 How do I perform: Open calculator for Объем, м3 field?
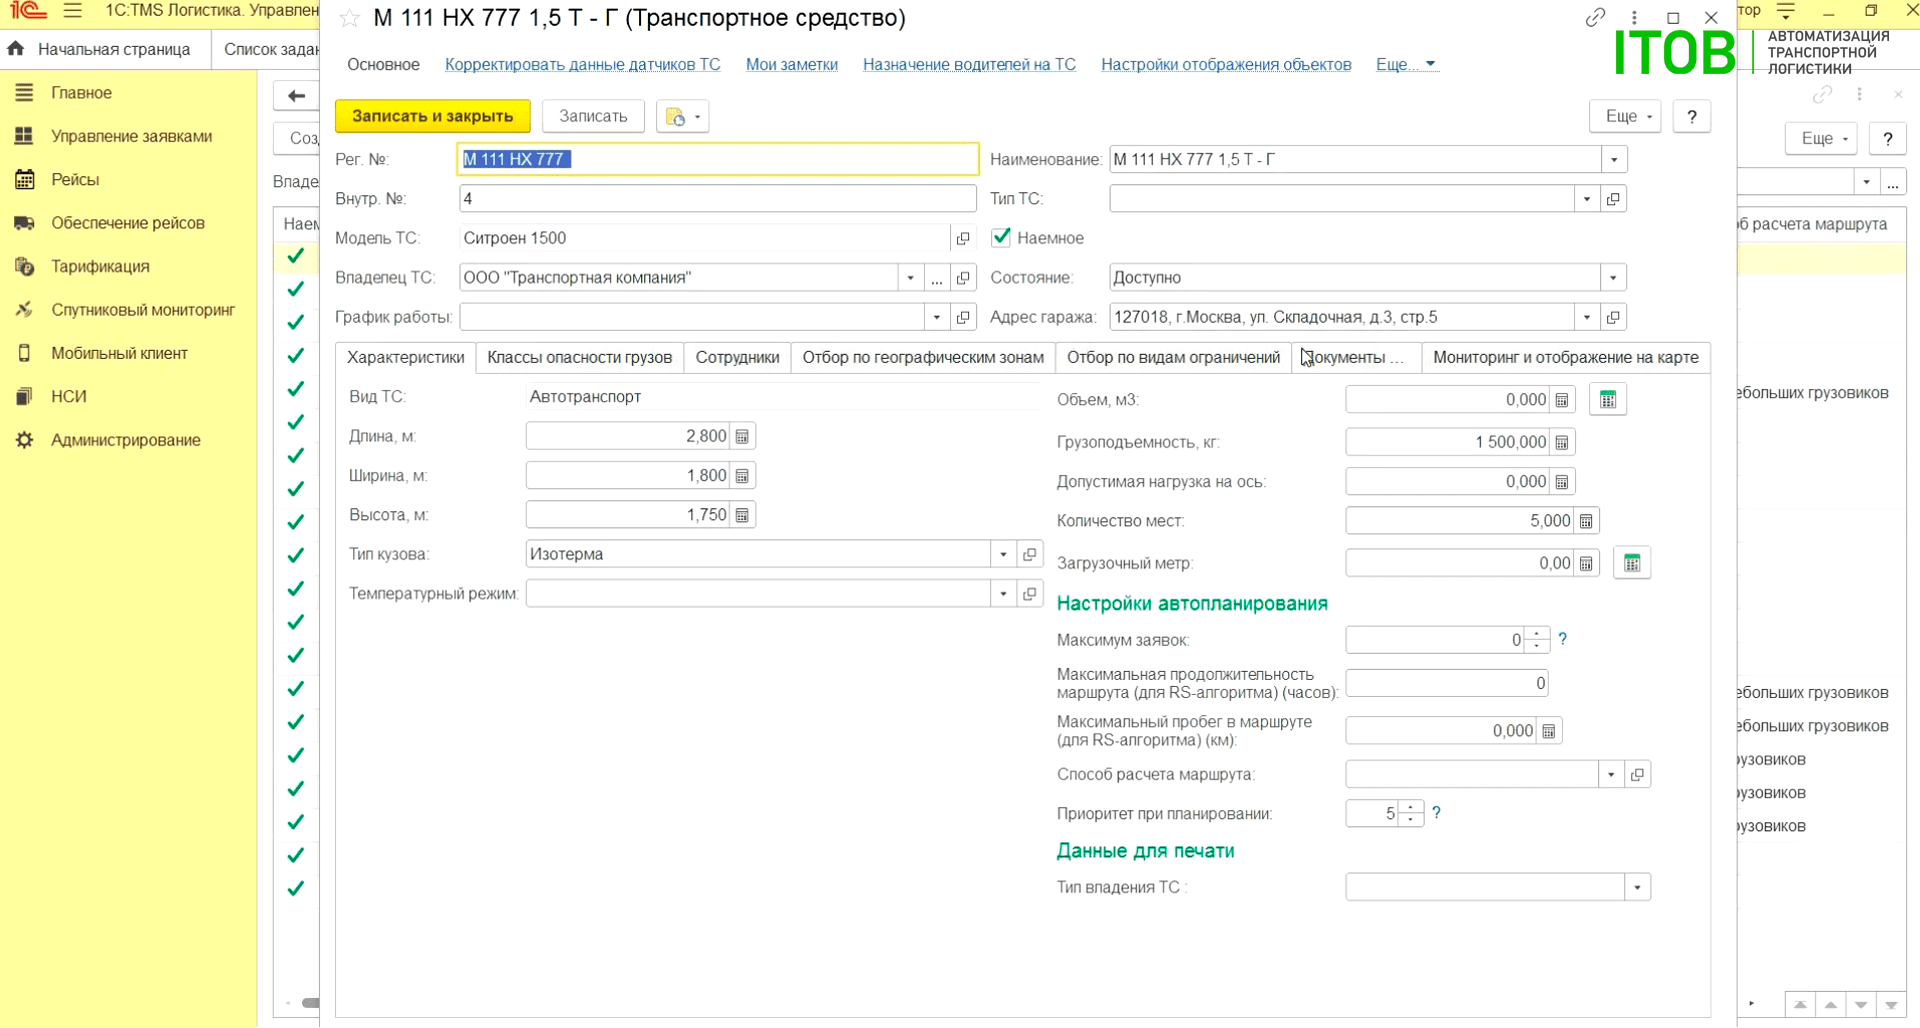click(1562, 400)
